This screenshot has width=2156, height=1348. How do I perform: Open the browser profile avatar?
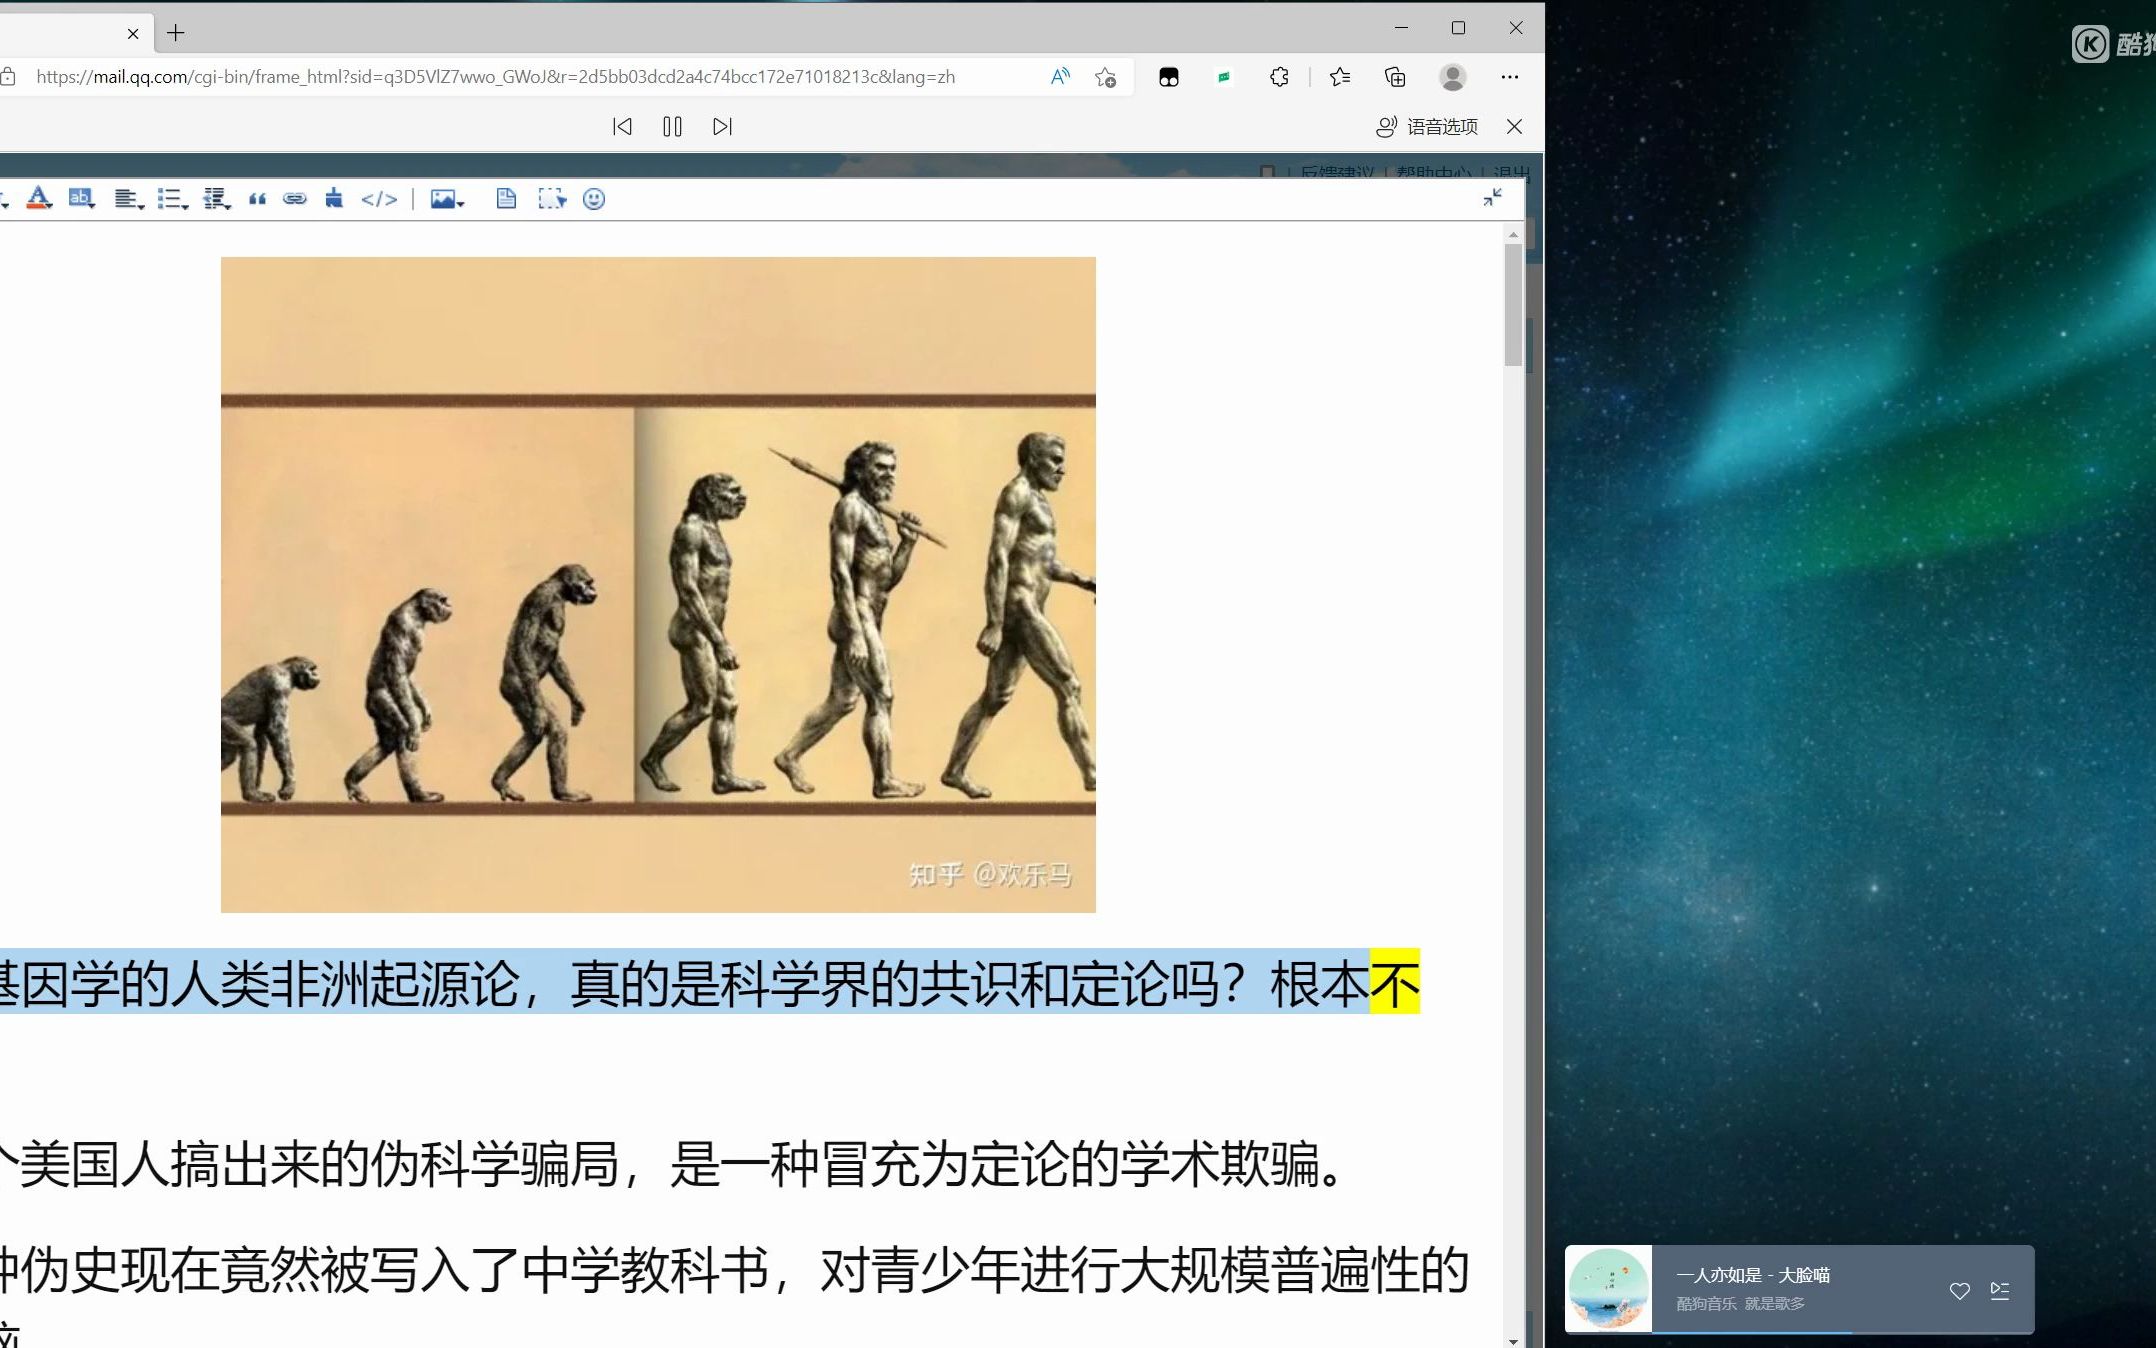(x=1453, y=77)
